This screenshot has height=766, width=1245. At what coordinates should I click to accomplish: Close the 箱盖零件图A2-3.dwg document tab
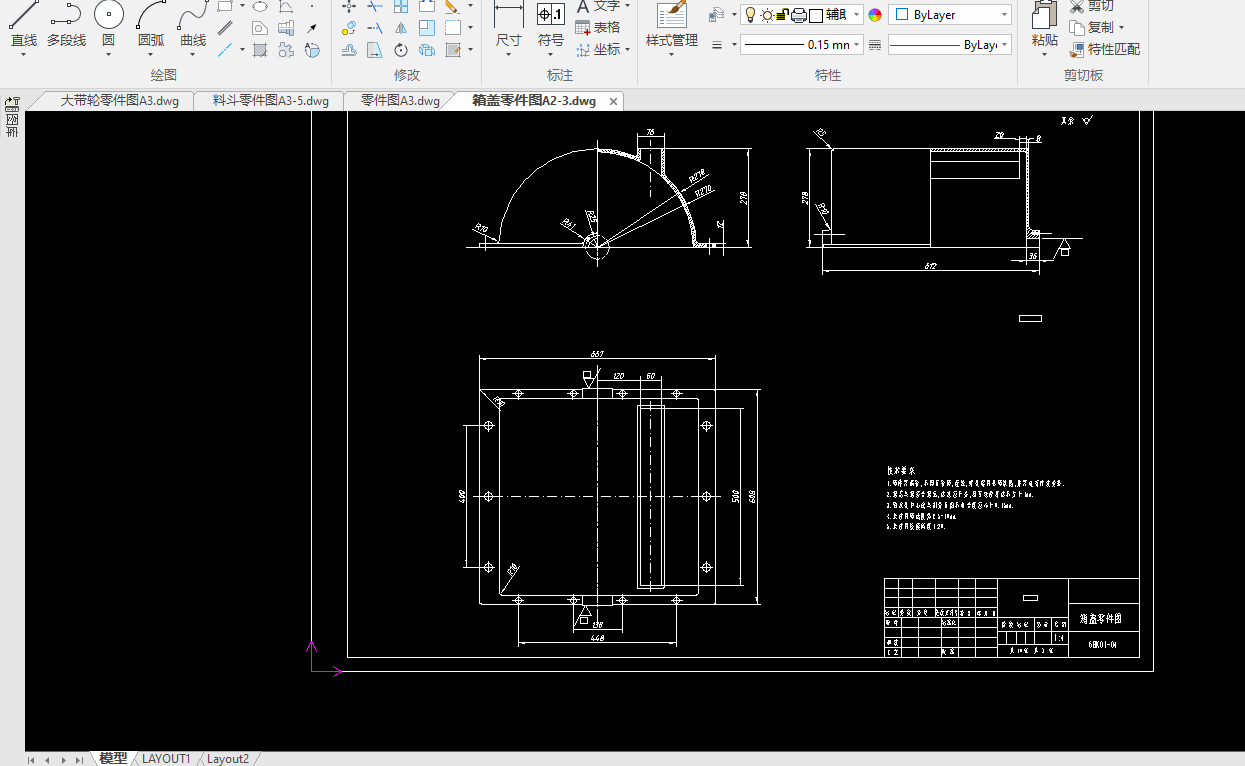click(x=613, y=101)
